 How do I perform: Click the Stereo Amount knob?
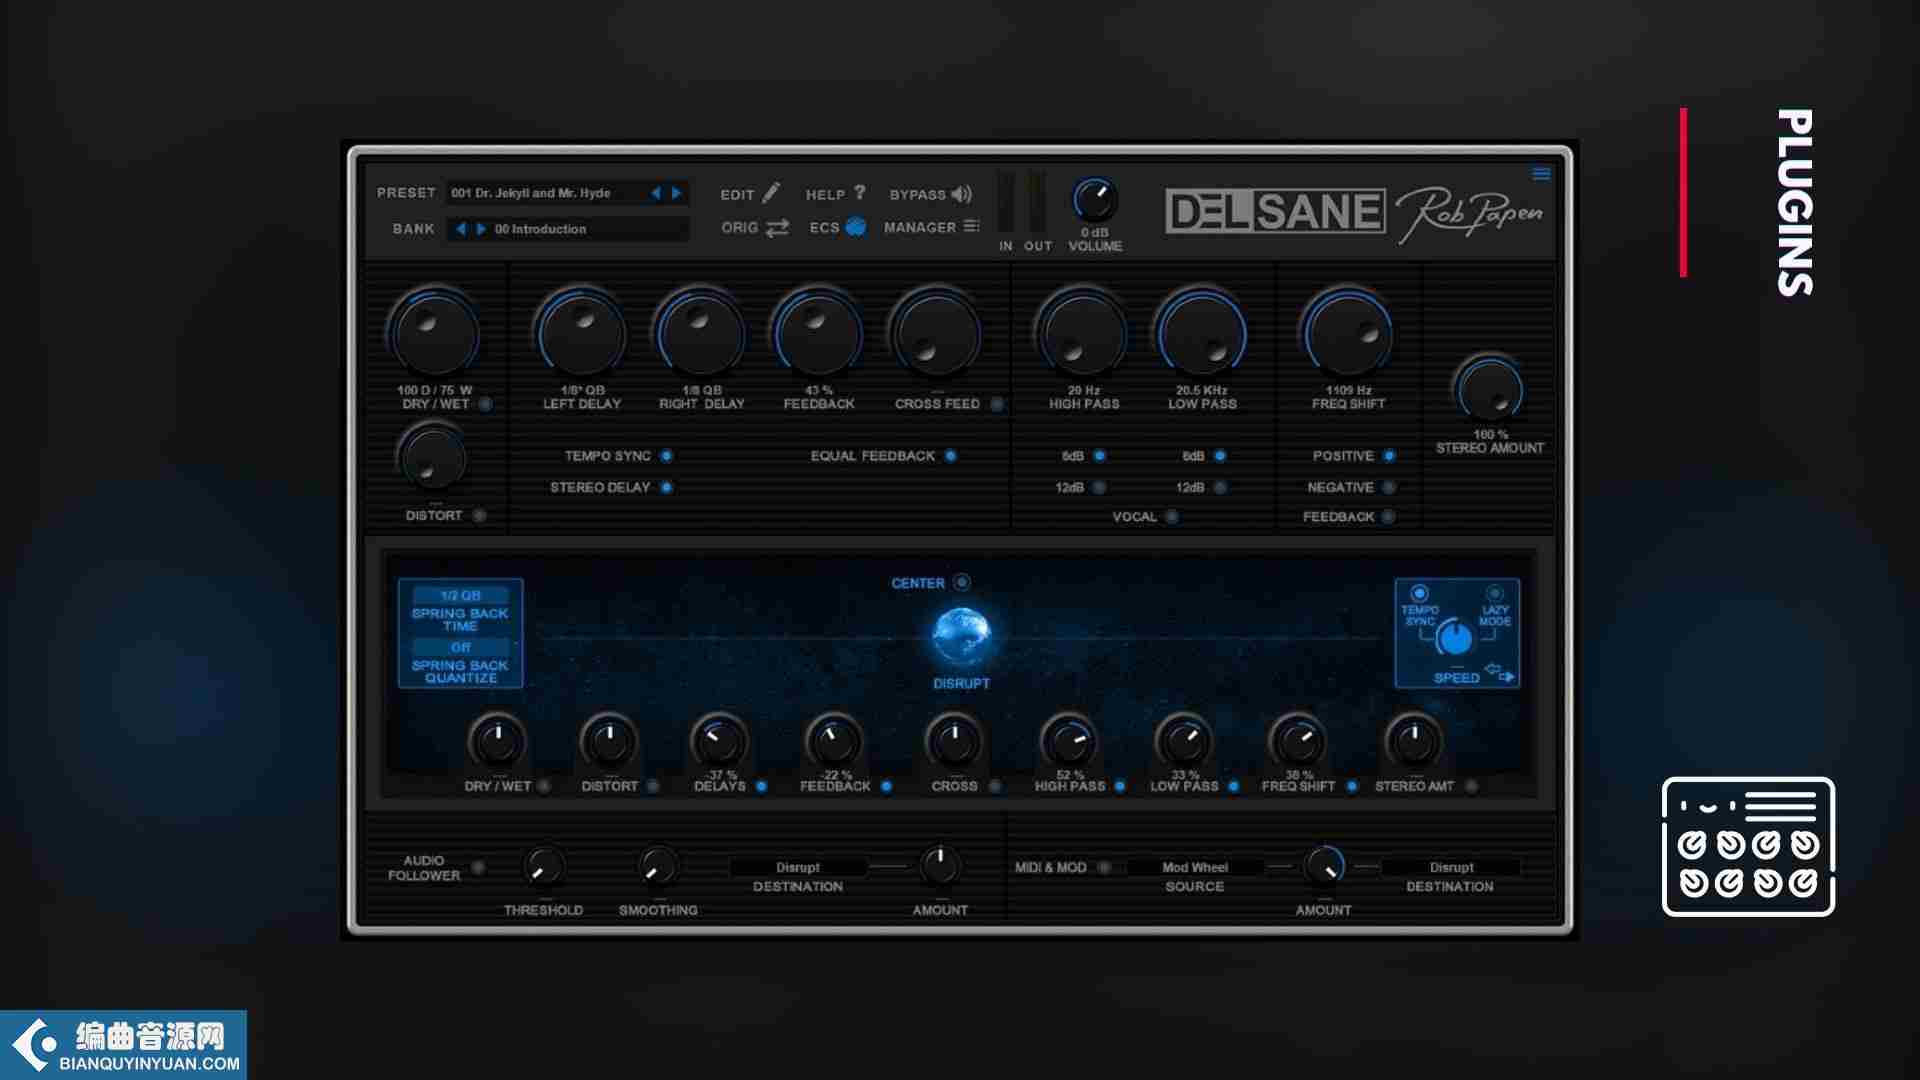tap(1489, 390)
